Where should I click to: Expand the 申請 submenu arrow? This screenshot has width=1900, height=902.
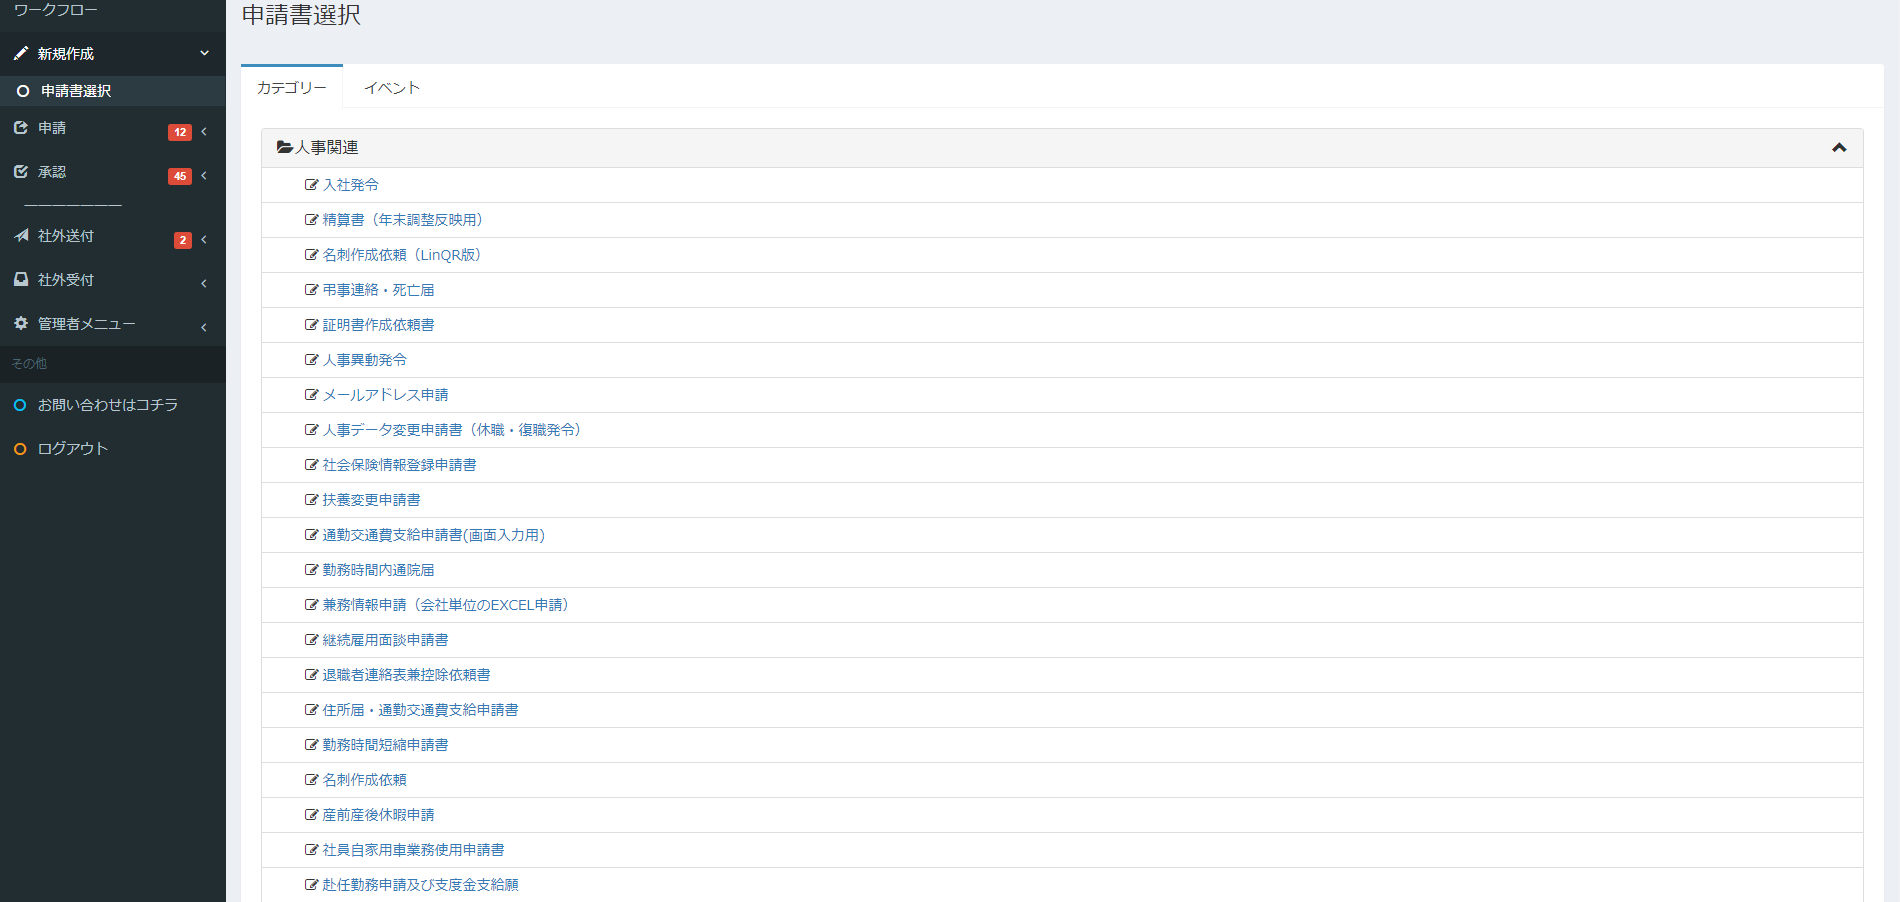click(204, 131)
